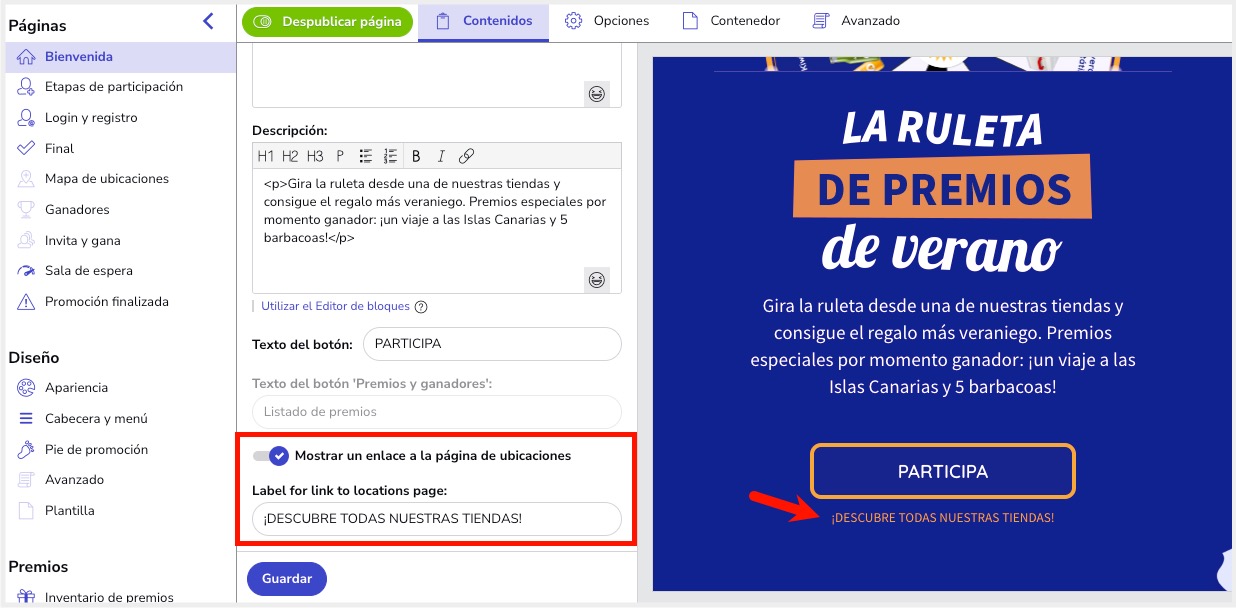
Task: Click the Mapa de ubicaciones pin icon
Action: [x=26, y=179]
